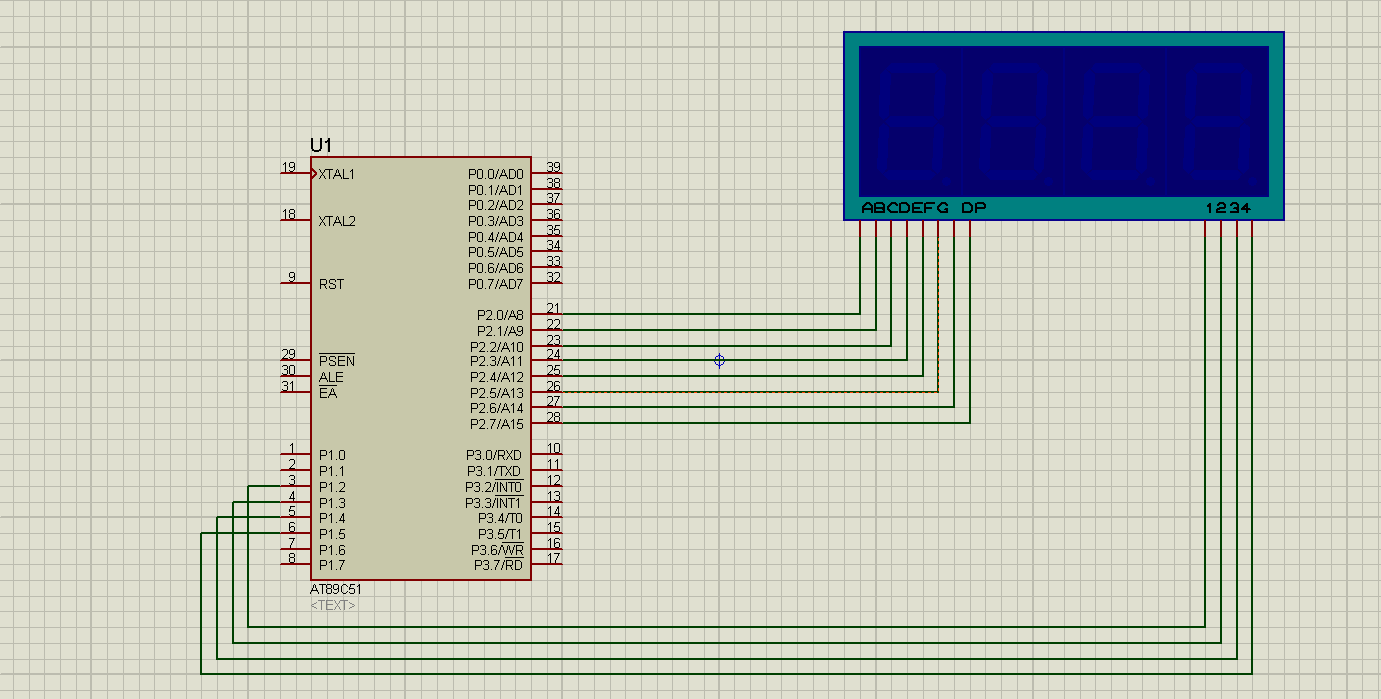Click the P2.1/A9 pin label
Screen dimensions: 1381x699
500,331
